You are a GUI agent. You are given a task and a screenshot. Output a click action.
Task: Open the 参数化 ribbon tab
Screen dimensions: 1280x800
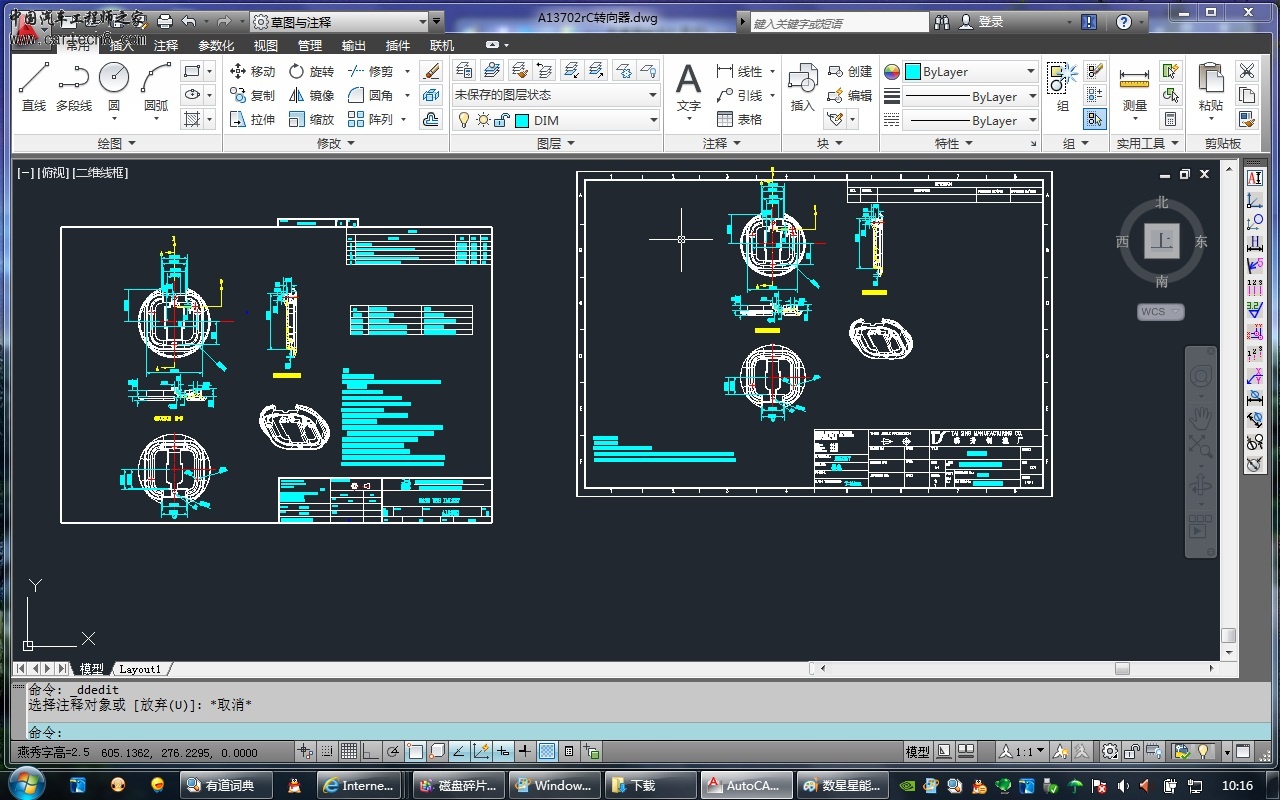click(216, 45)
